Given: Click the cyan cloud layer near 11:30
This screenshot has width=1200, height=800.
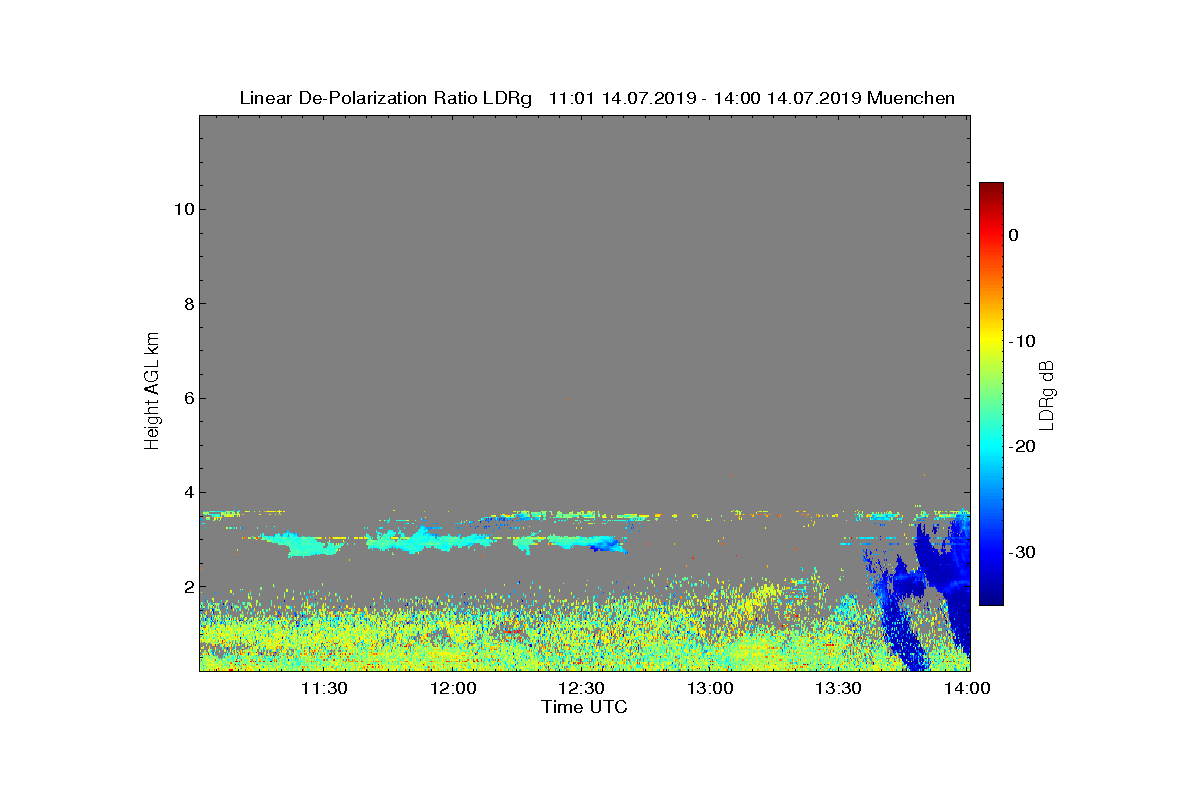Looking at the screenshot, I should click(x=303, y=544).
